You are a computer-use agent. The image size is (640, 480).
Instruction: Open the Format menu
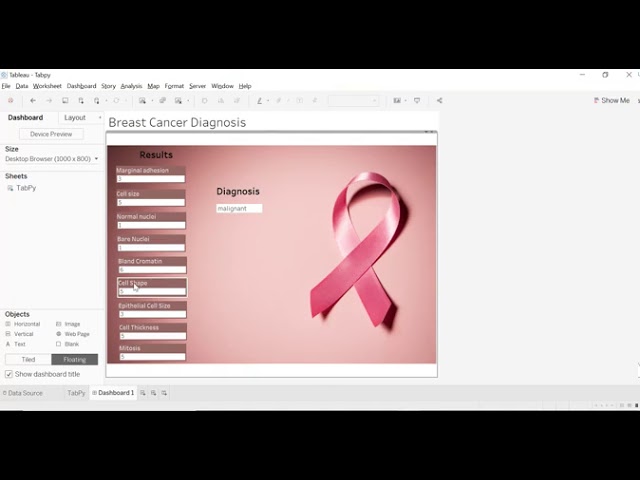[174, 86]
